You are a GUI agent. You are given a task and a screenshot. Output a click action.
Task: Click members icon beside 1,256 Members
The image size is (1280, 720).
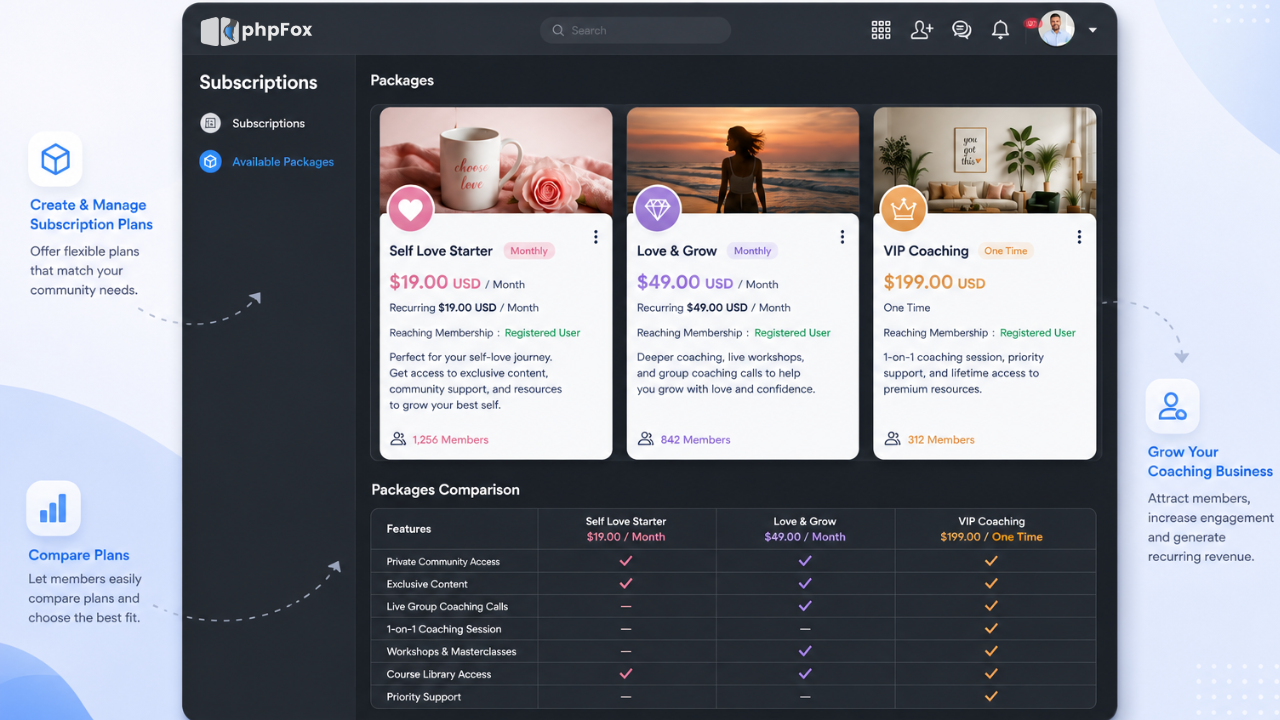click(398, 439)
